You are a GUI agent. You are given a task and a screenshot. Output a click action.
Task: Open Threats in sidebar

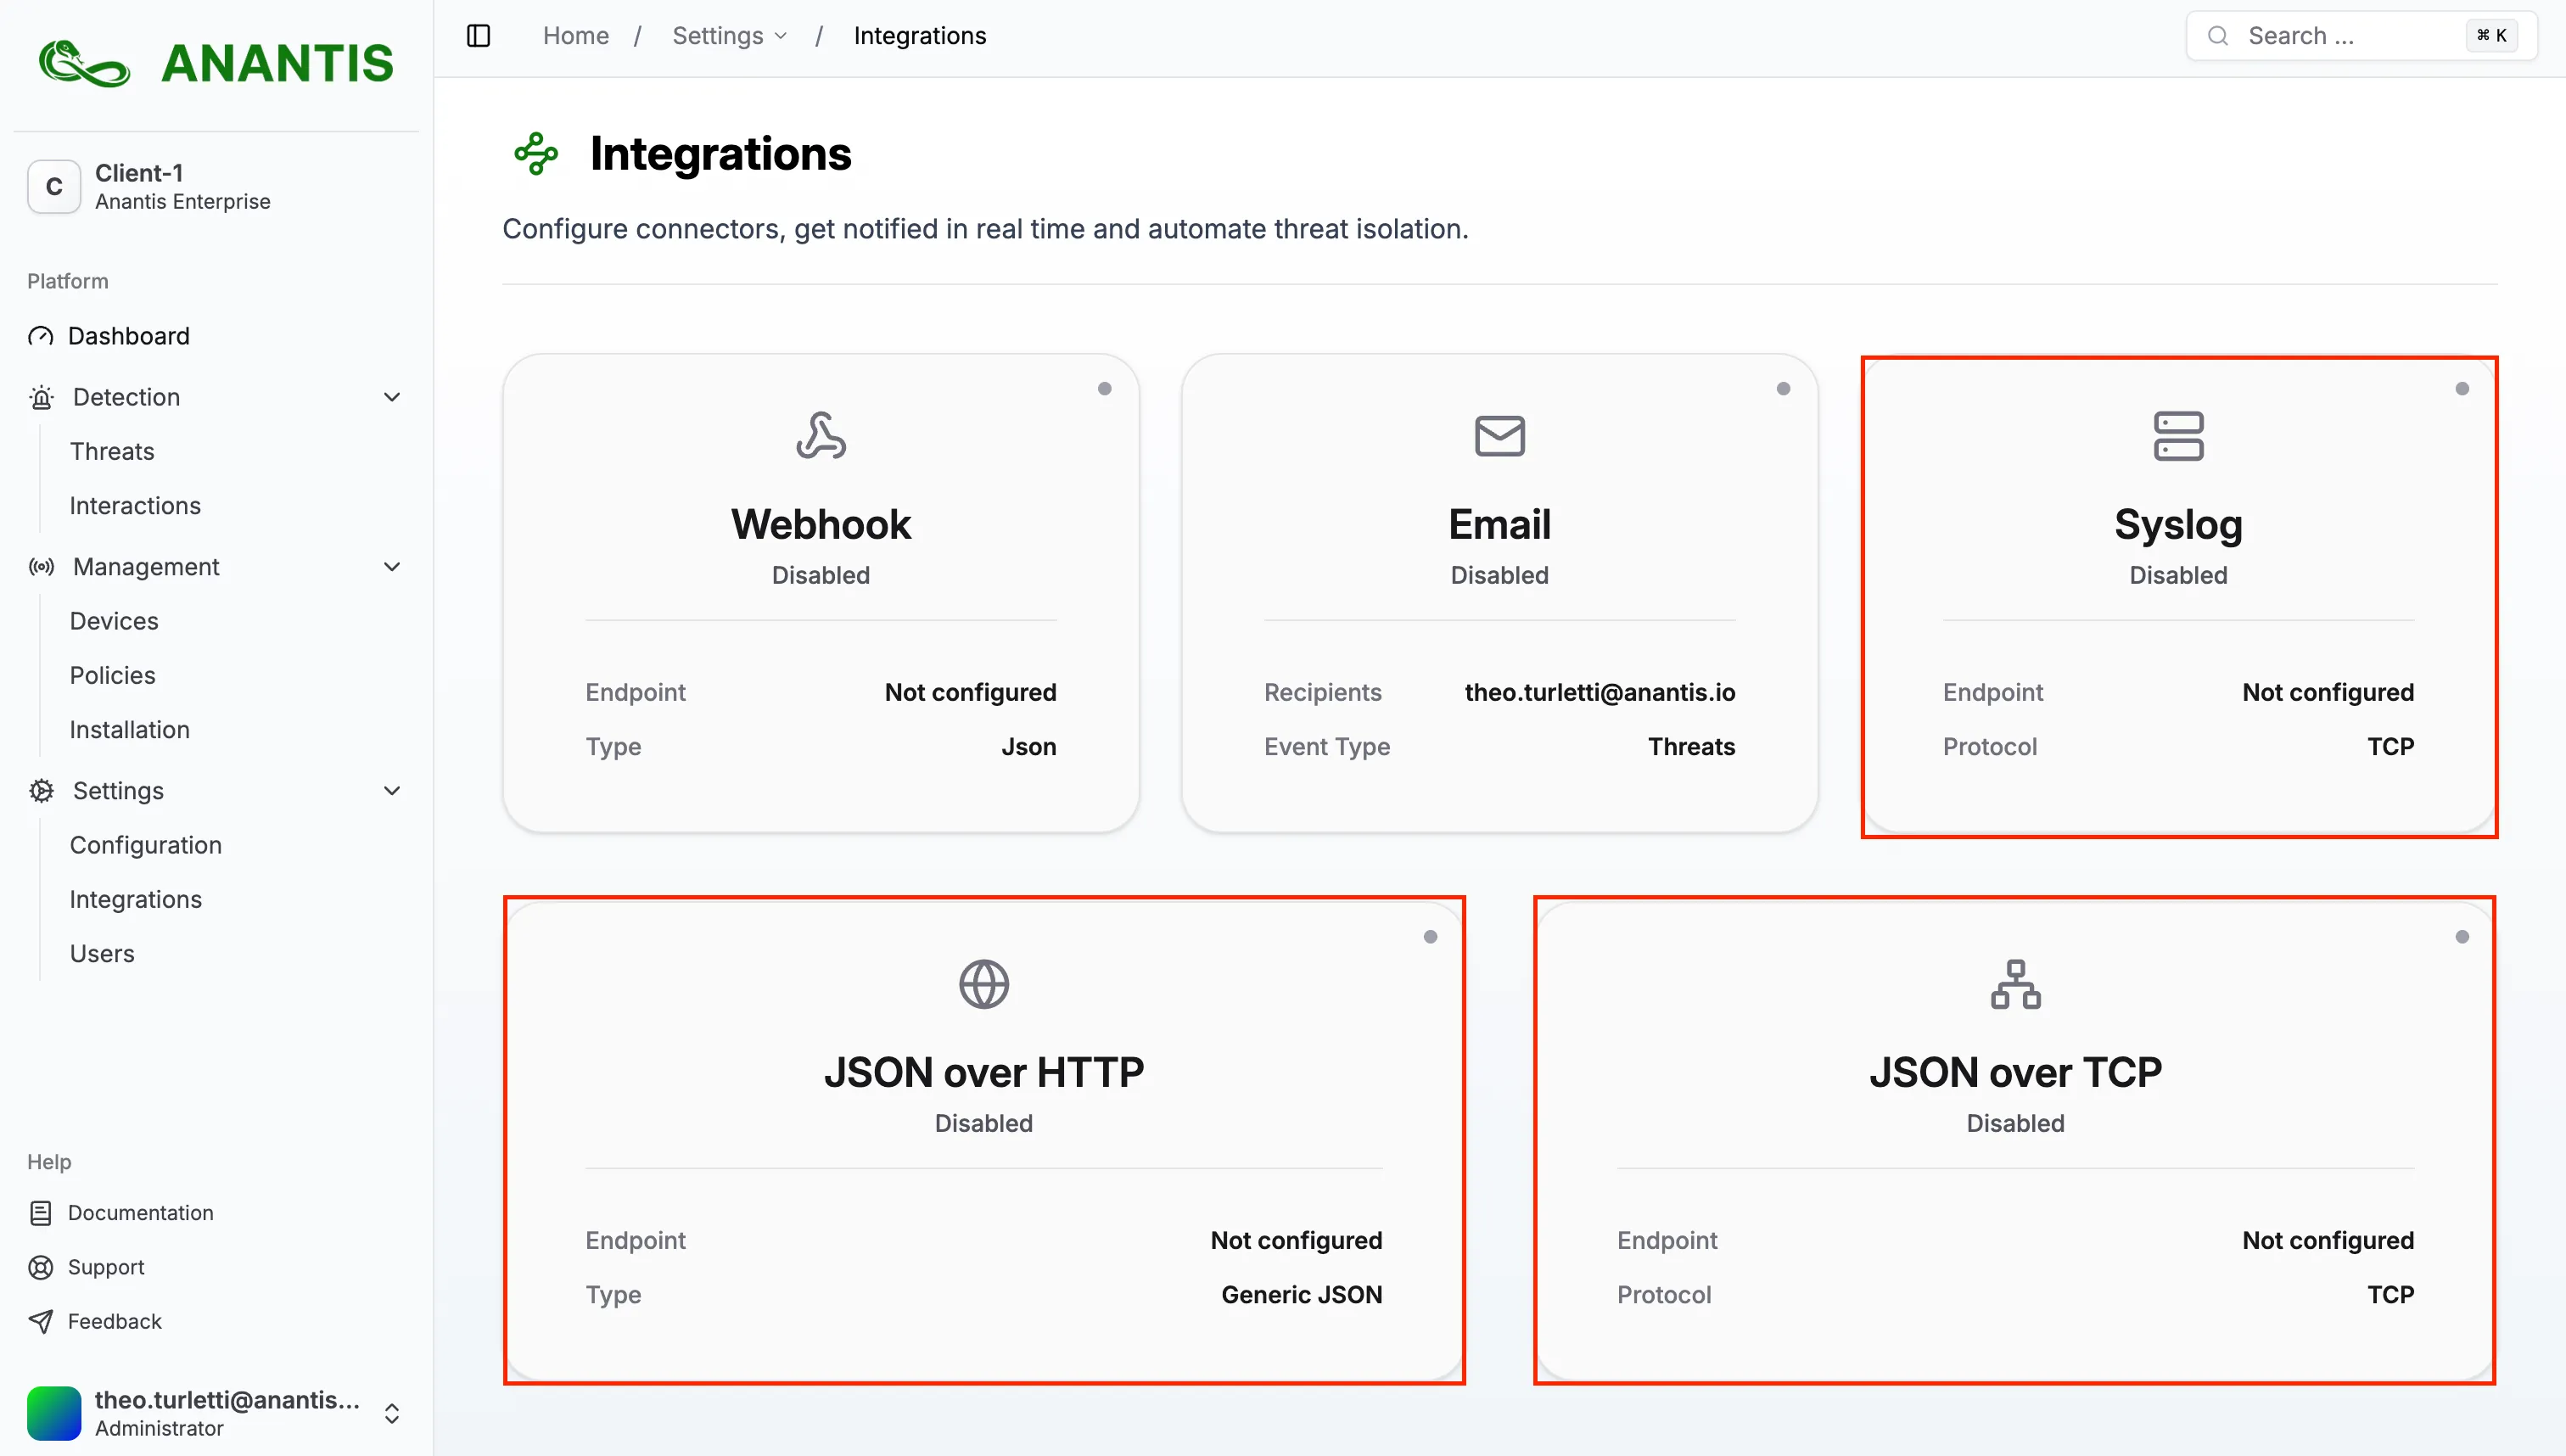tap(112, 451)
